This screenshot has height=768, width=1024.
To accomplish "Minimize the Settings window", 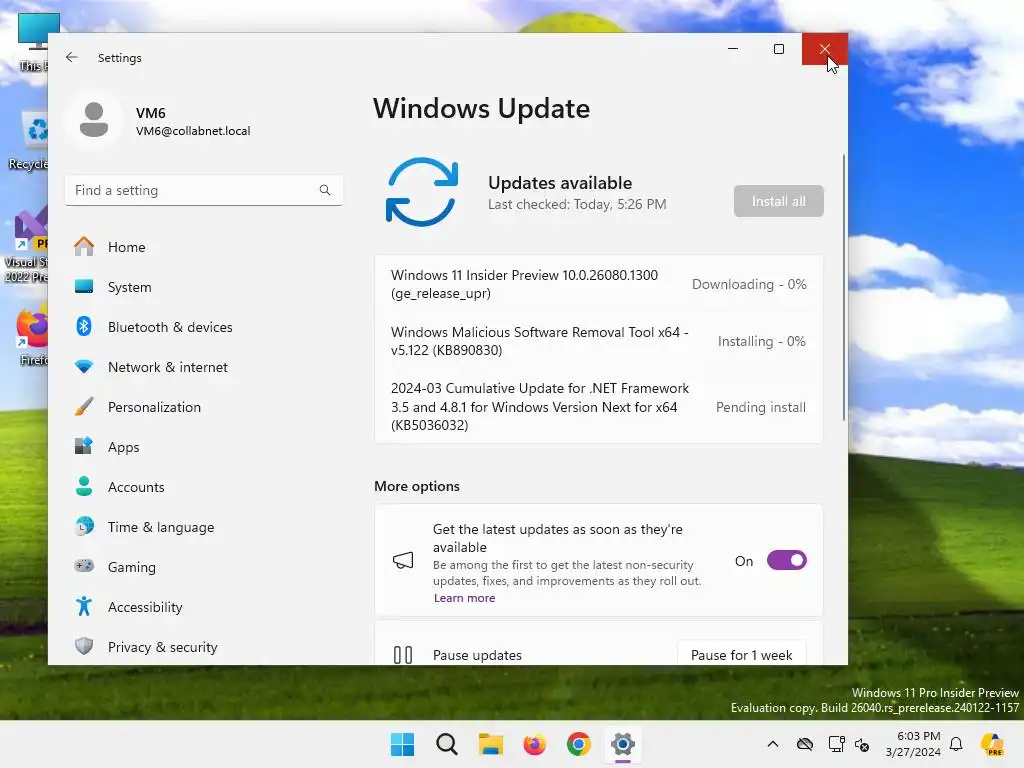I will click(x=733, y=49).
